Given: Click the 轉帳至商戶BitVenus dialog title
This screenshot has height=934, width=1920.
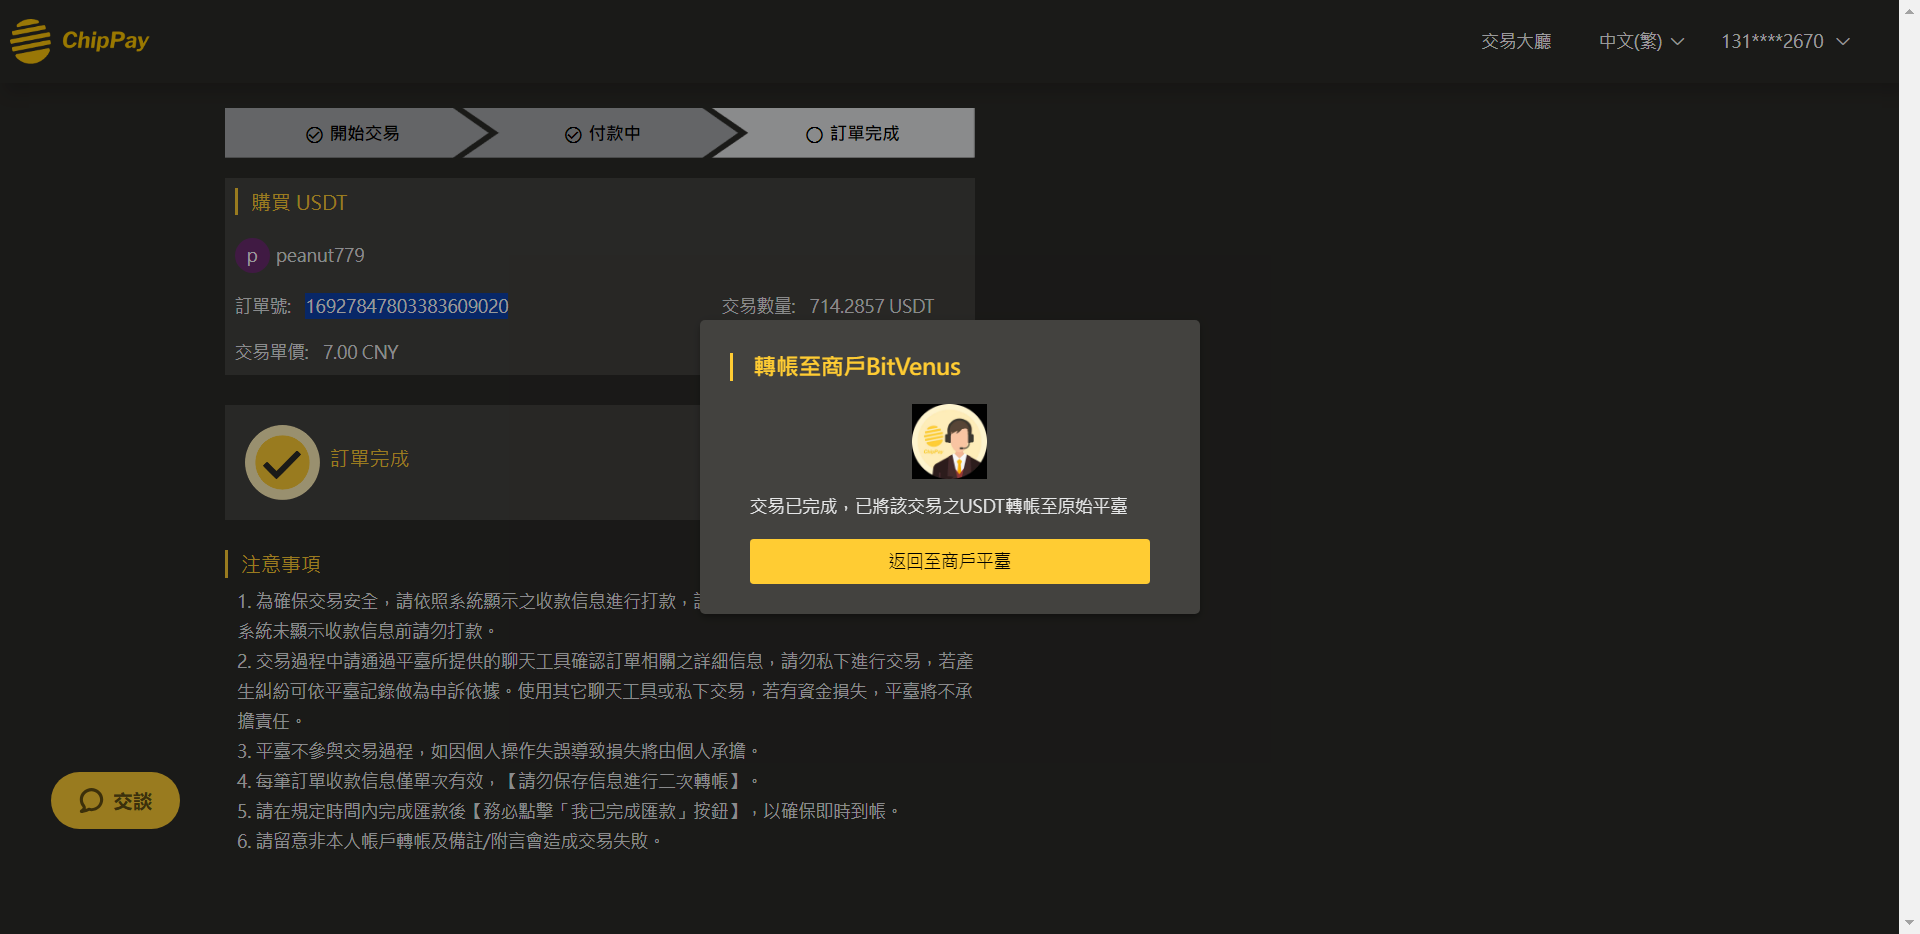Looking at the screenshot, I should coord(857,367).
